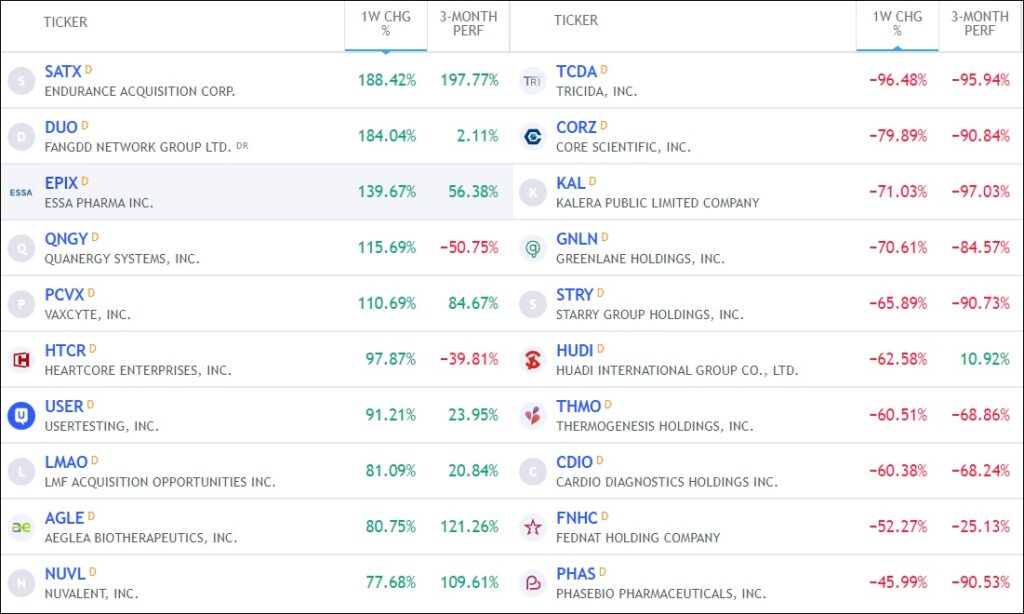Open the USER ticker link
This screenshot has height=614, width=1024.
point(63,406)
